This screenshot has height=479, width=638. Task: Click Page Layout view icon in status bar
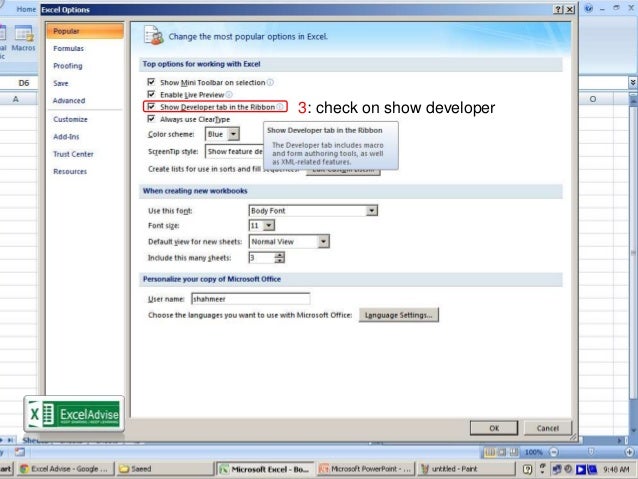(502, 452)
